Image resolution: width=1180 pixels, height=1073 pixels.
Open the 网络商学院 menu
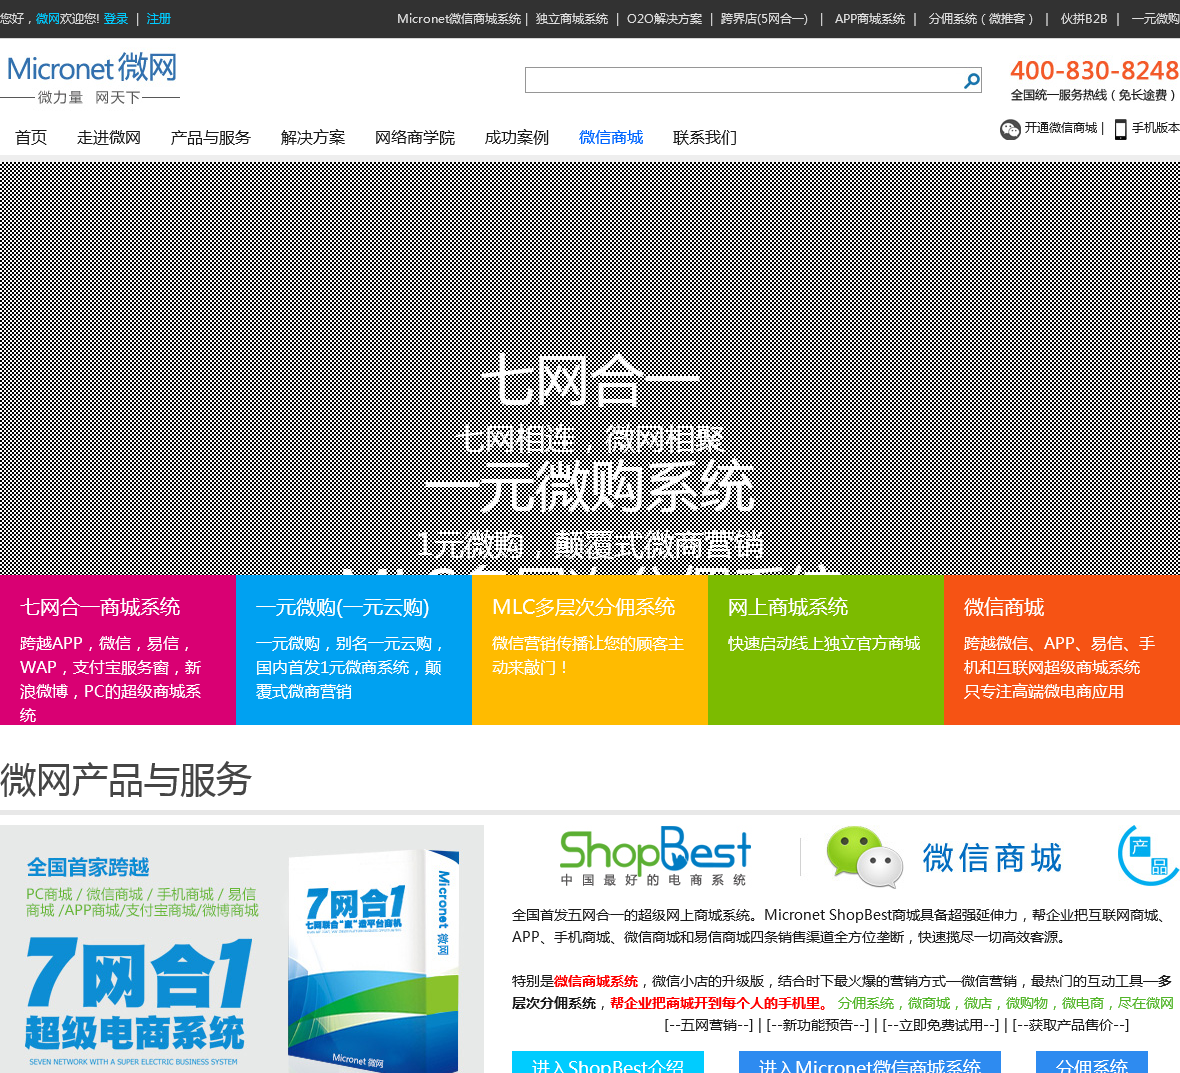tap(415, 137)
